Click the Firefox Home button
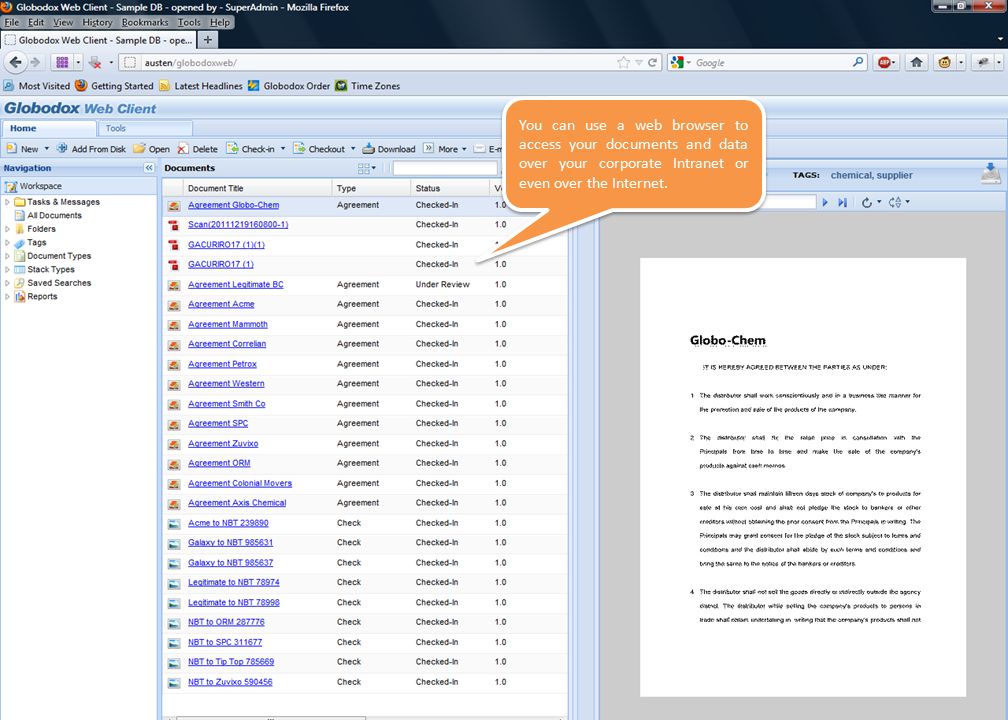The image size is (1008, 720). click(x=916, y=62)
